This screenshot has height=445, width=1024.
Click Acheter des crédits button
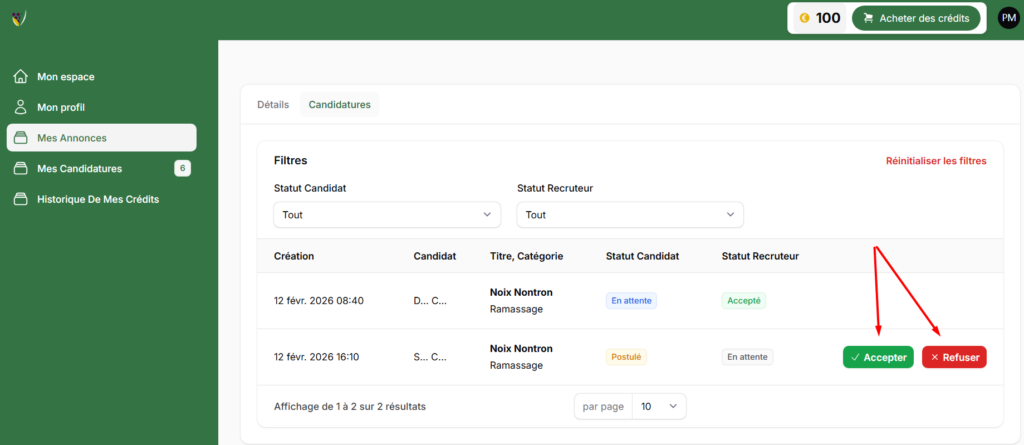915,18
